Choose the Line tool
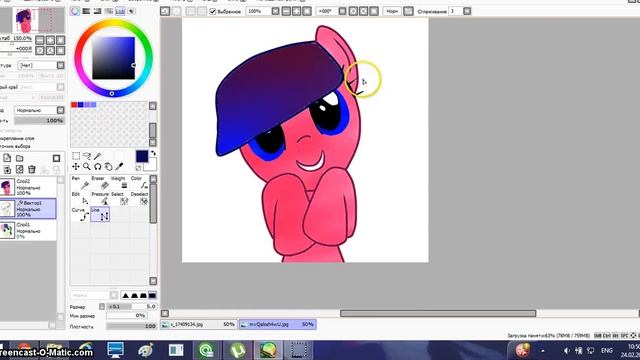The height and width of the screenshot is (360, 640). [x=100, y=214]
